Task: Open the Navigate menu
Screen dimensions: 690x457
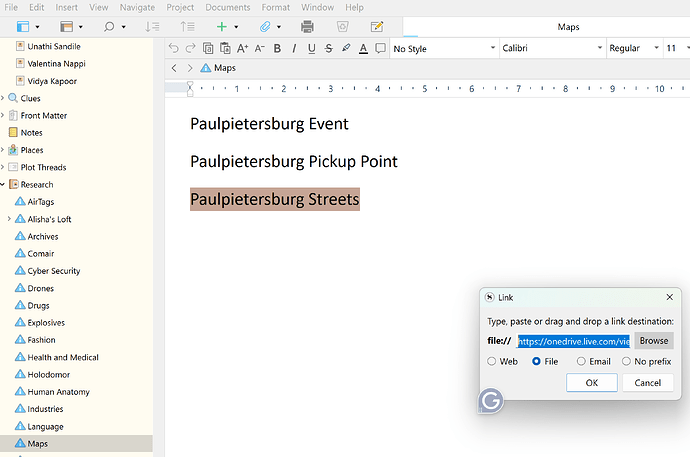Action: [x=137, y=7]
